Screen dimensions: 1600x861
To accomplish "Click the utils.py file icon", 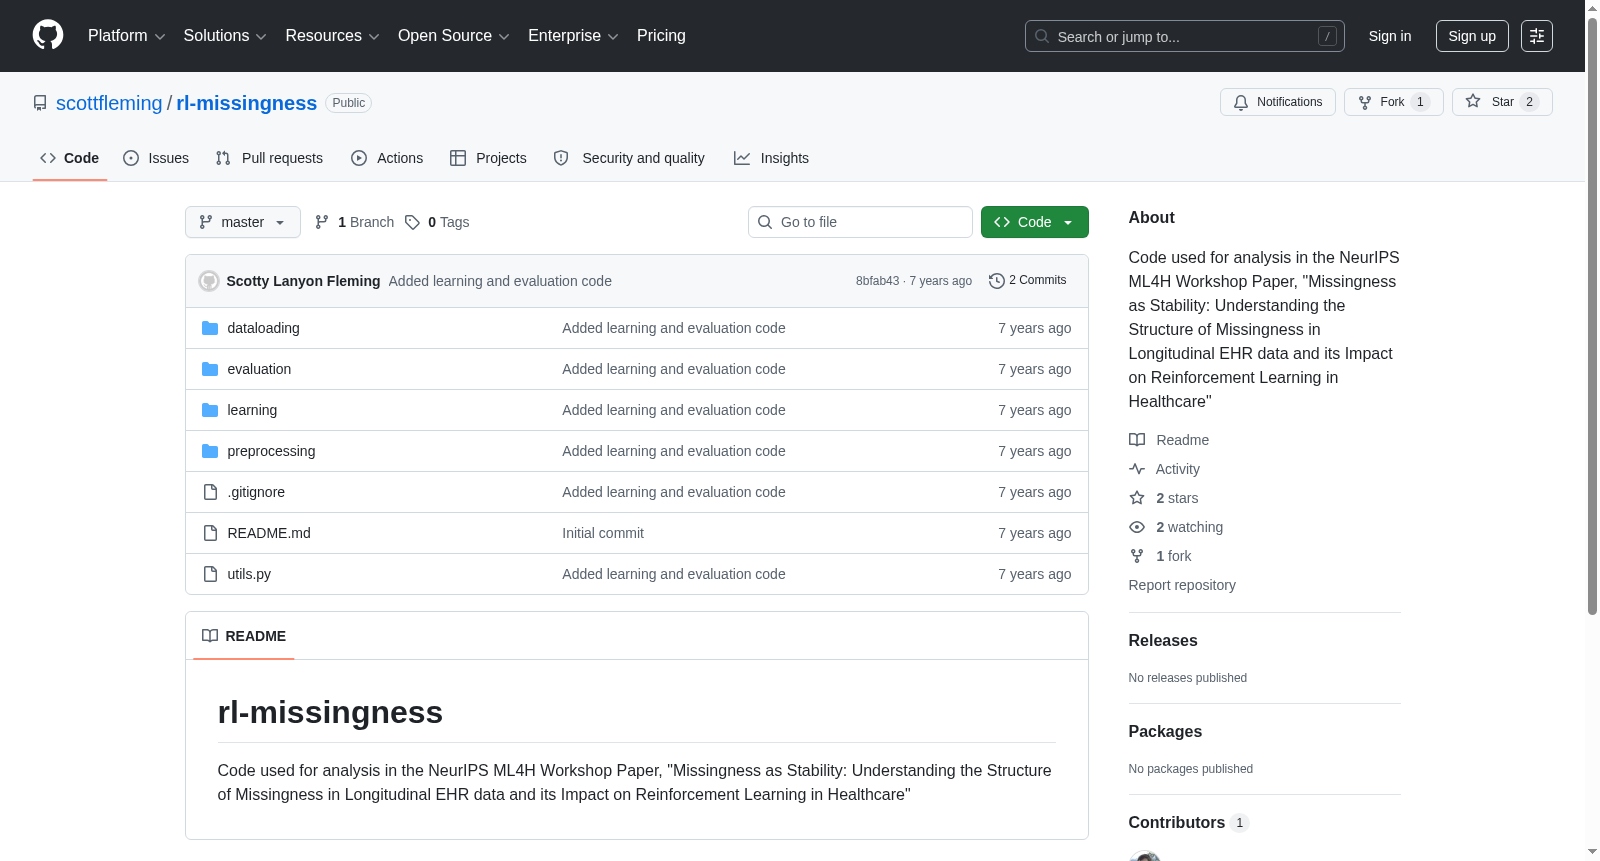I will pos(210,574).
